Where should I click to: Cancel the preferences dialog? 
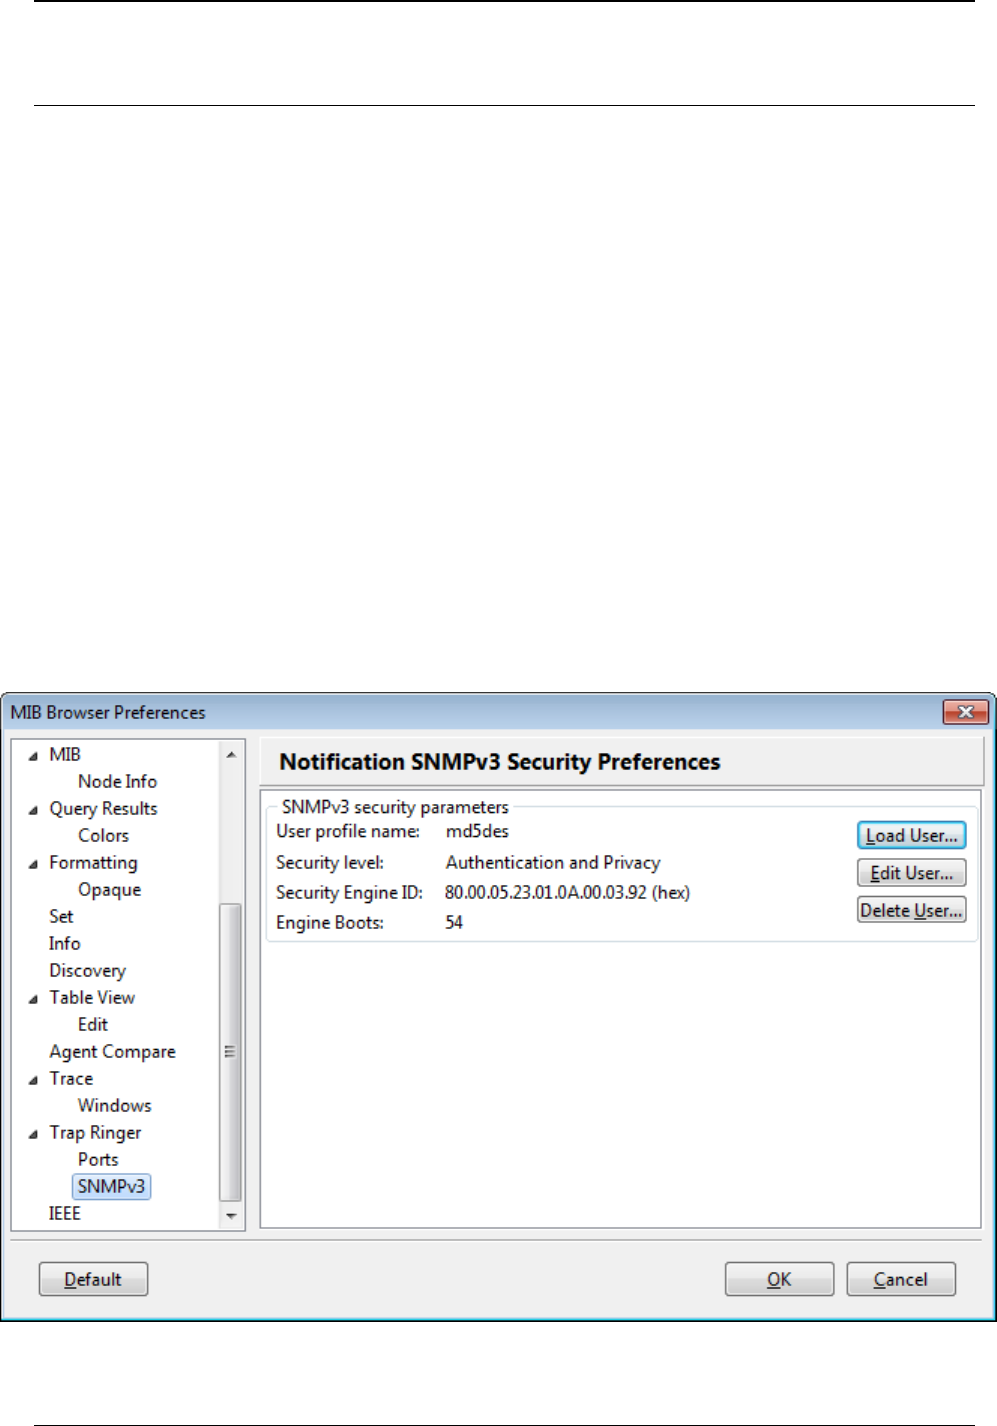(901, 1279)
